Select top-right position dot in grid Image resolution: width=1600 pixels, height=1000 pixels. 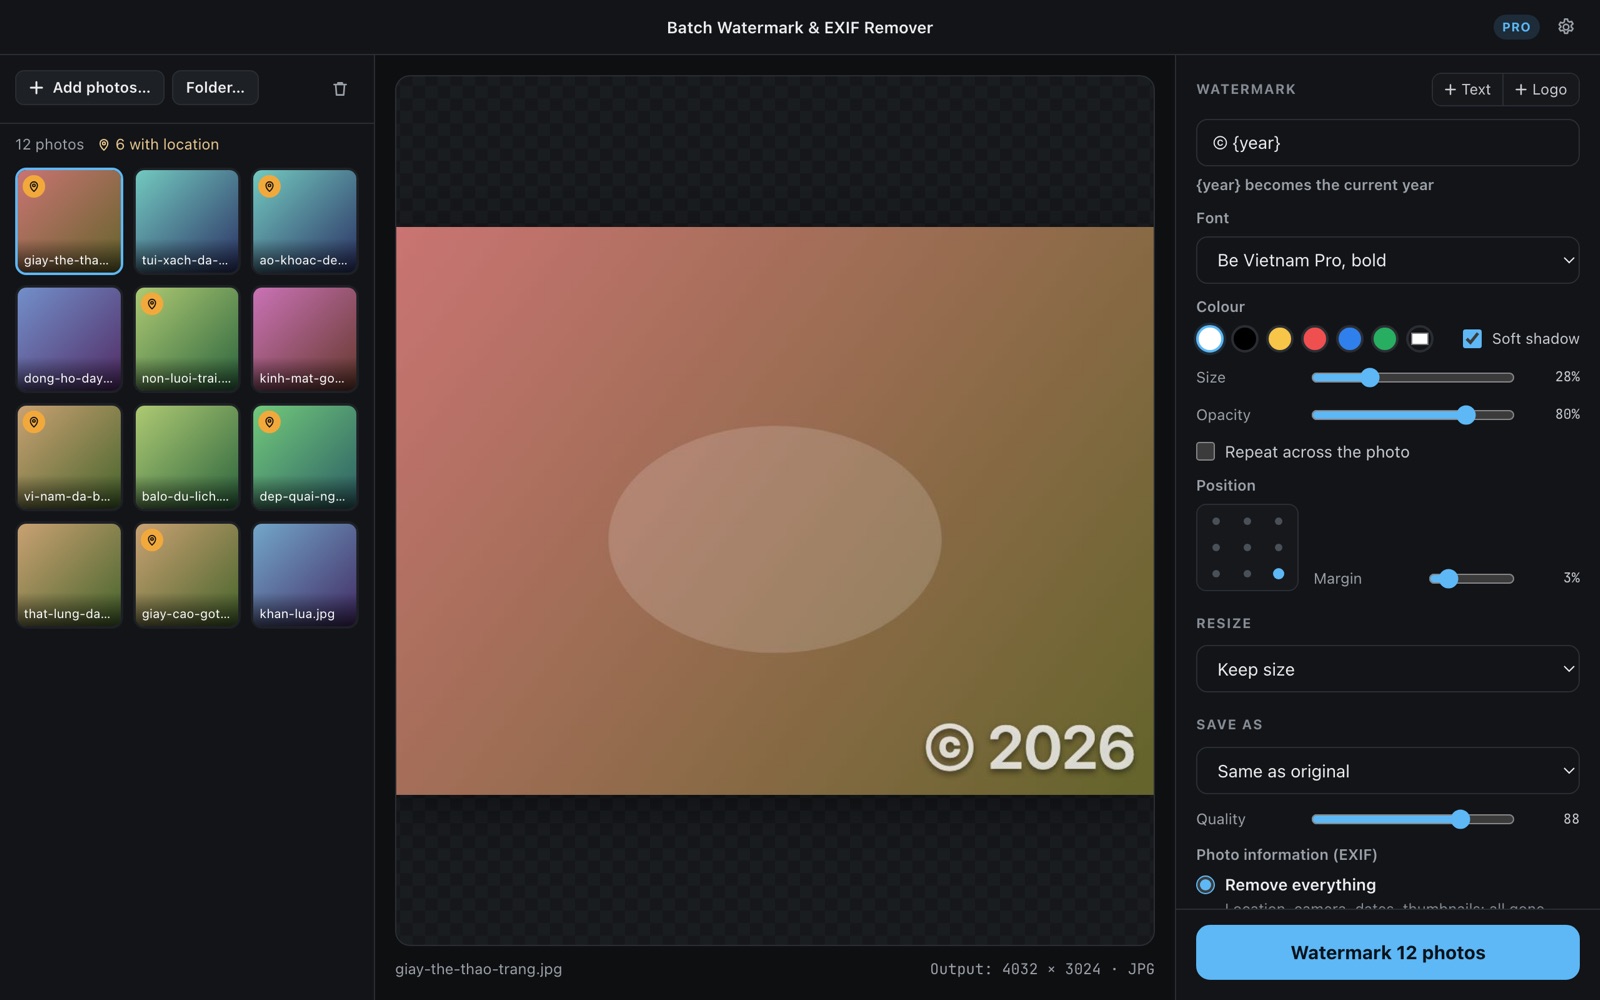(1278, 521)
